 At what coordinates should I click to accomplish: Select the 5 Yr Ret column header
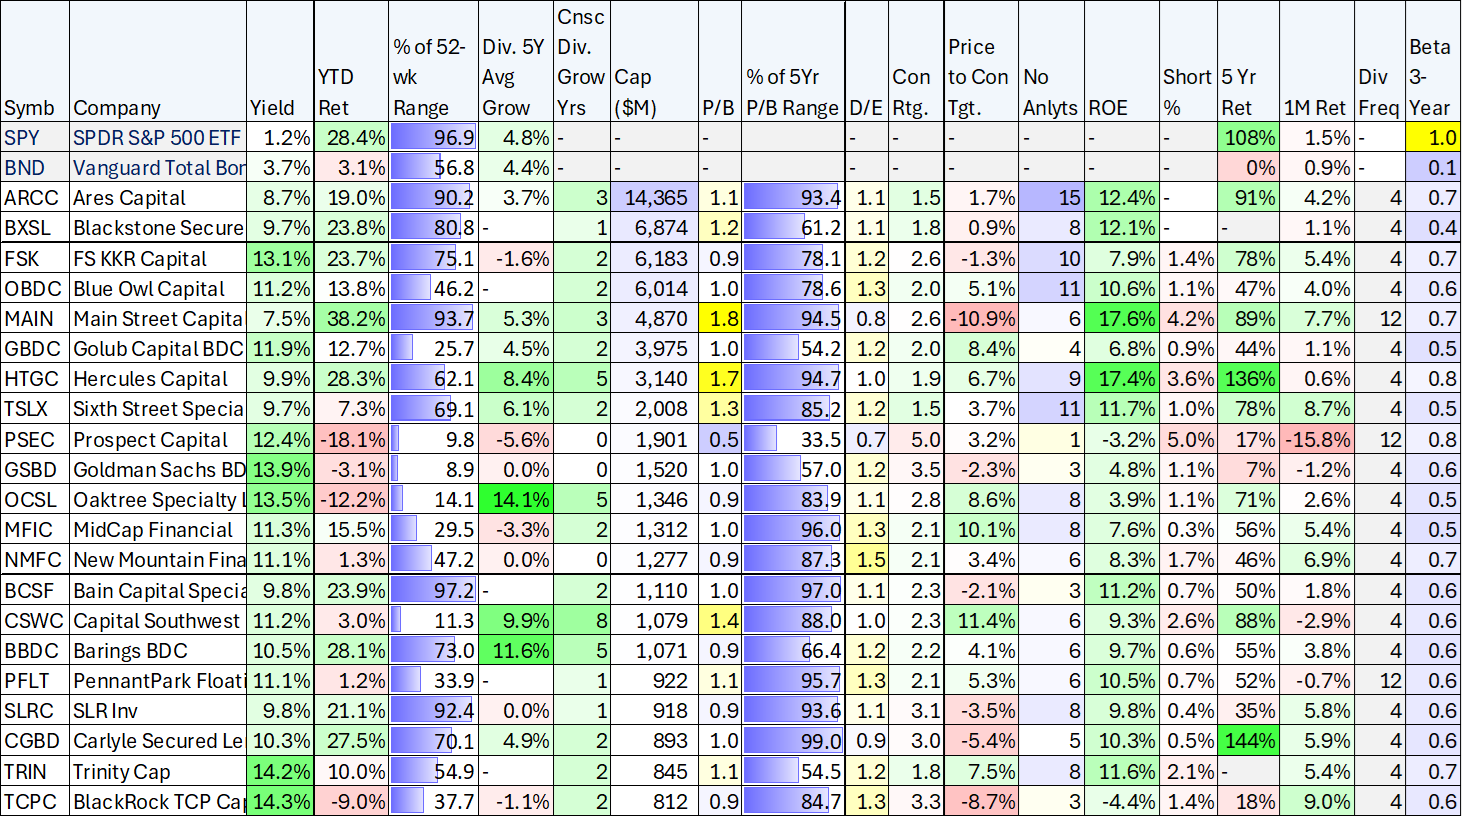1249,62
